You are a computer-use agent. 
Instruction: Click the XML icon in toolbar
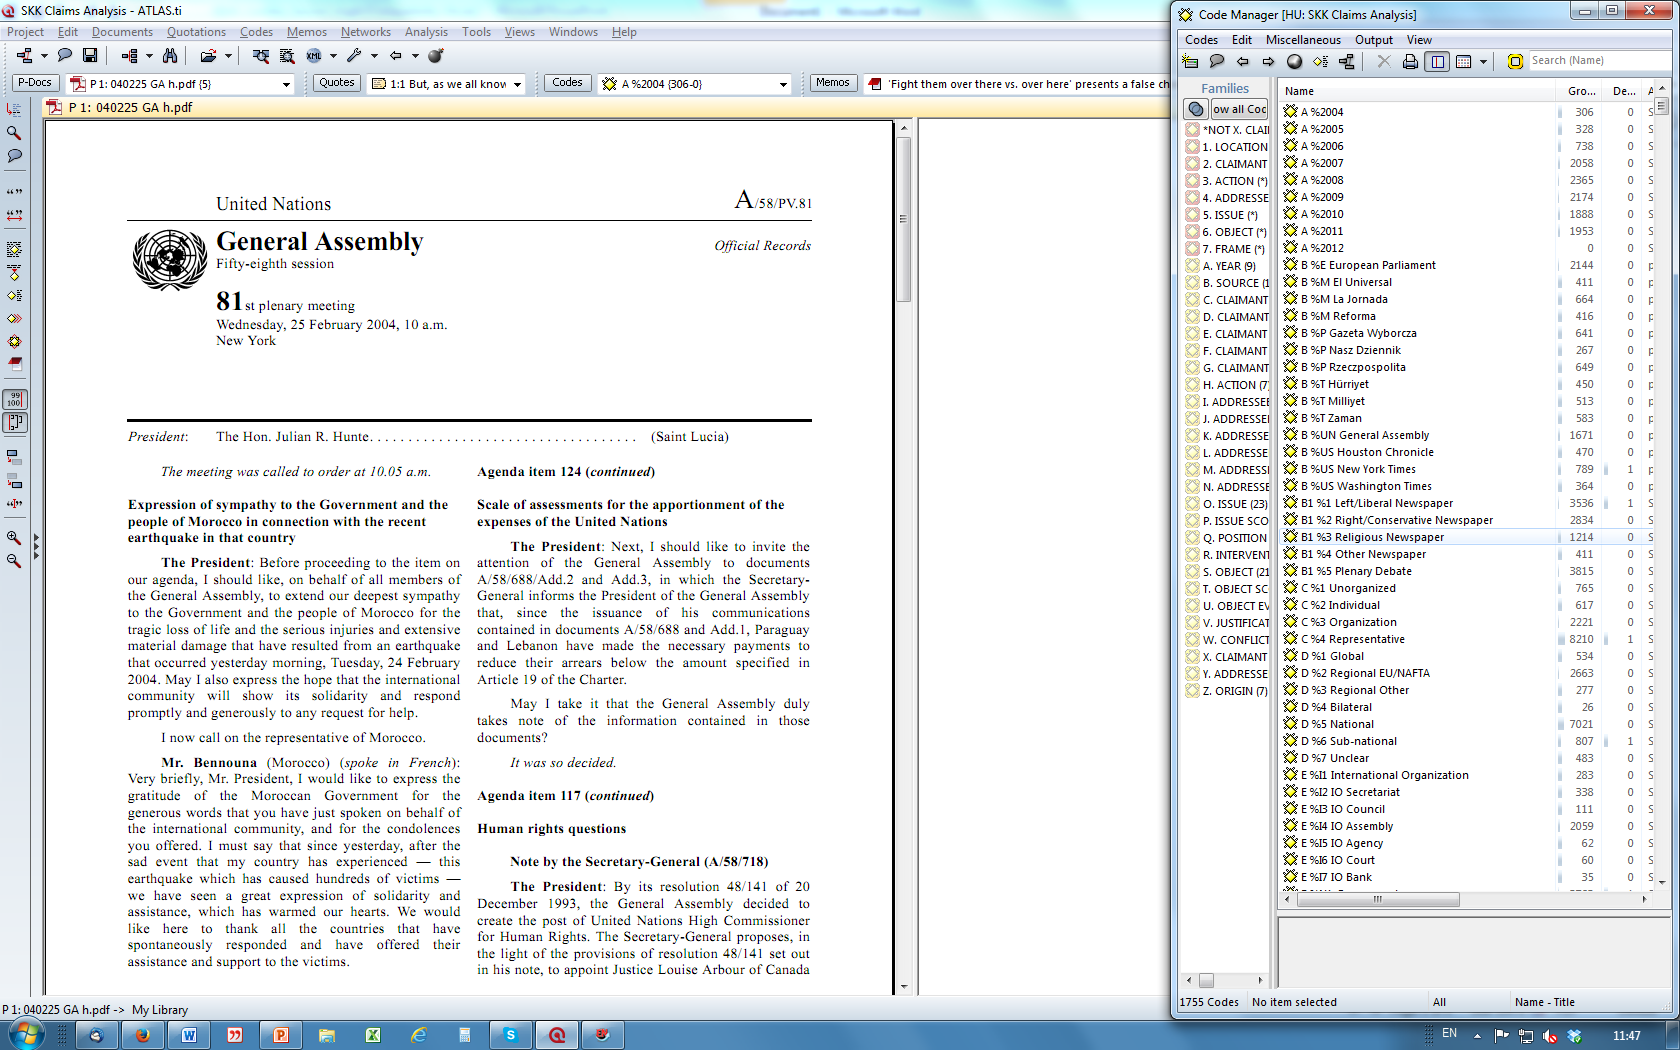pos(314,56)
